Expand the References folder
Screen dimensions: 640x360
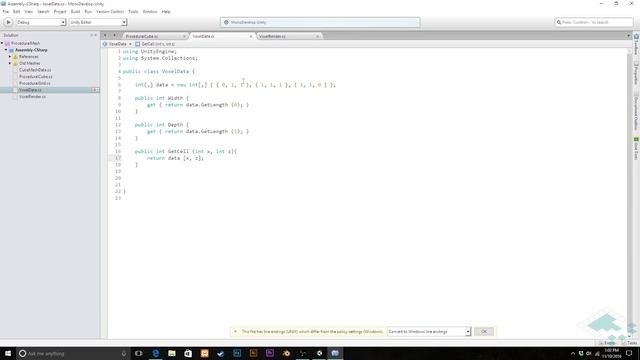[x=10, y=57]
